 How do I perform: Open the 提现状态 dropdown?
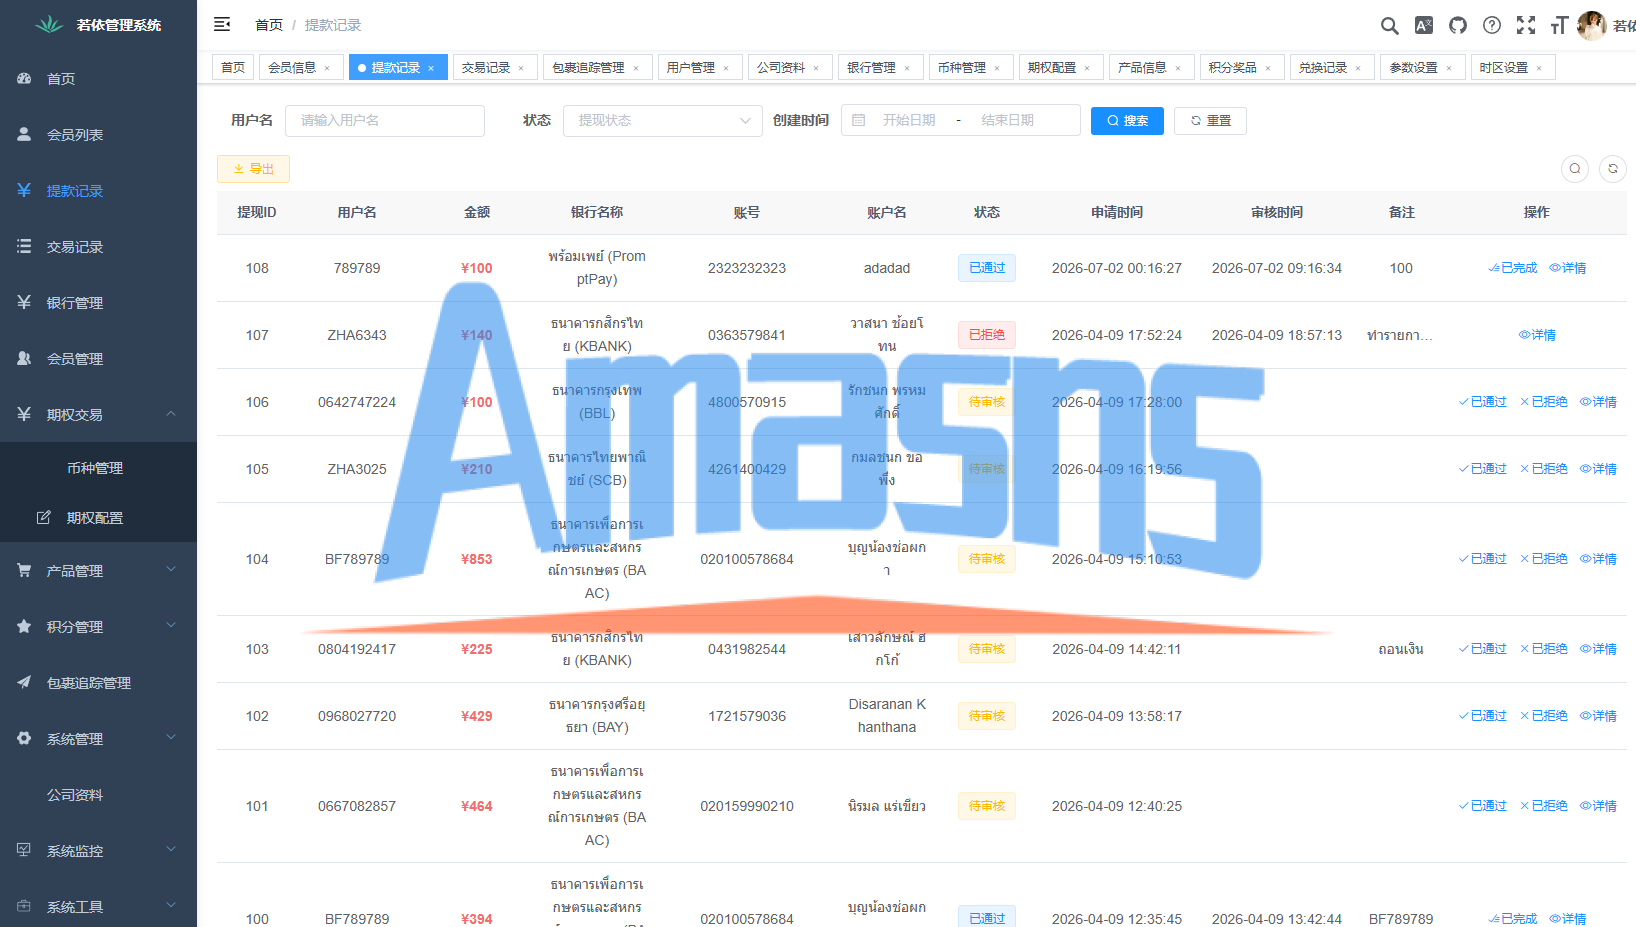point(662,121)
